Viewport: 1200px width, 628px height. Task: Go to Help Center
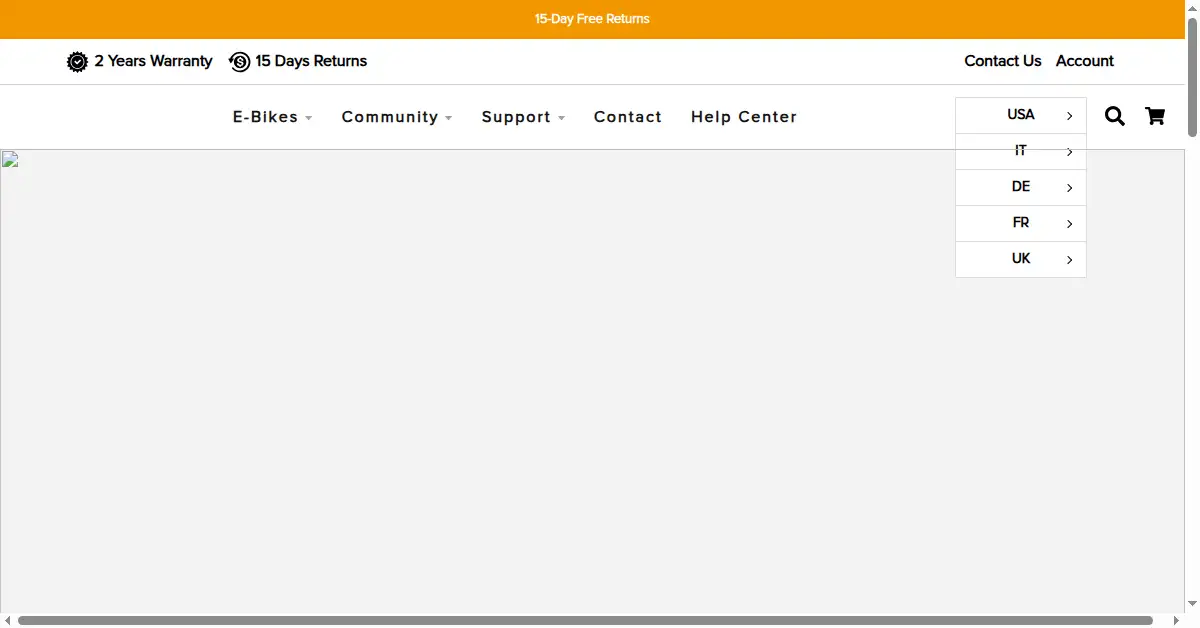point(744,117)
